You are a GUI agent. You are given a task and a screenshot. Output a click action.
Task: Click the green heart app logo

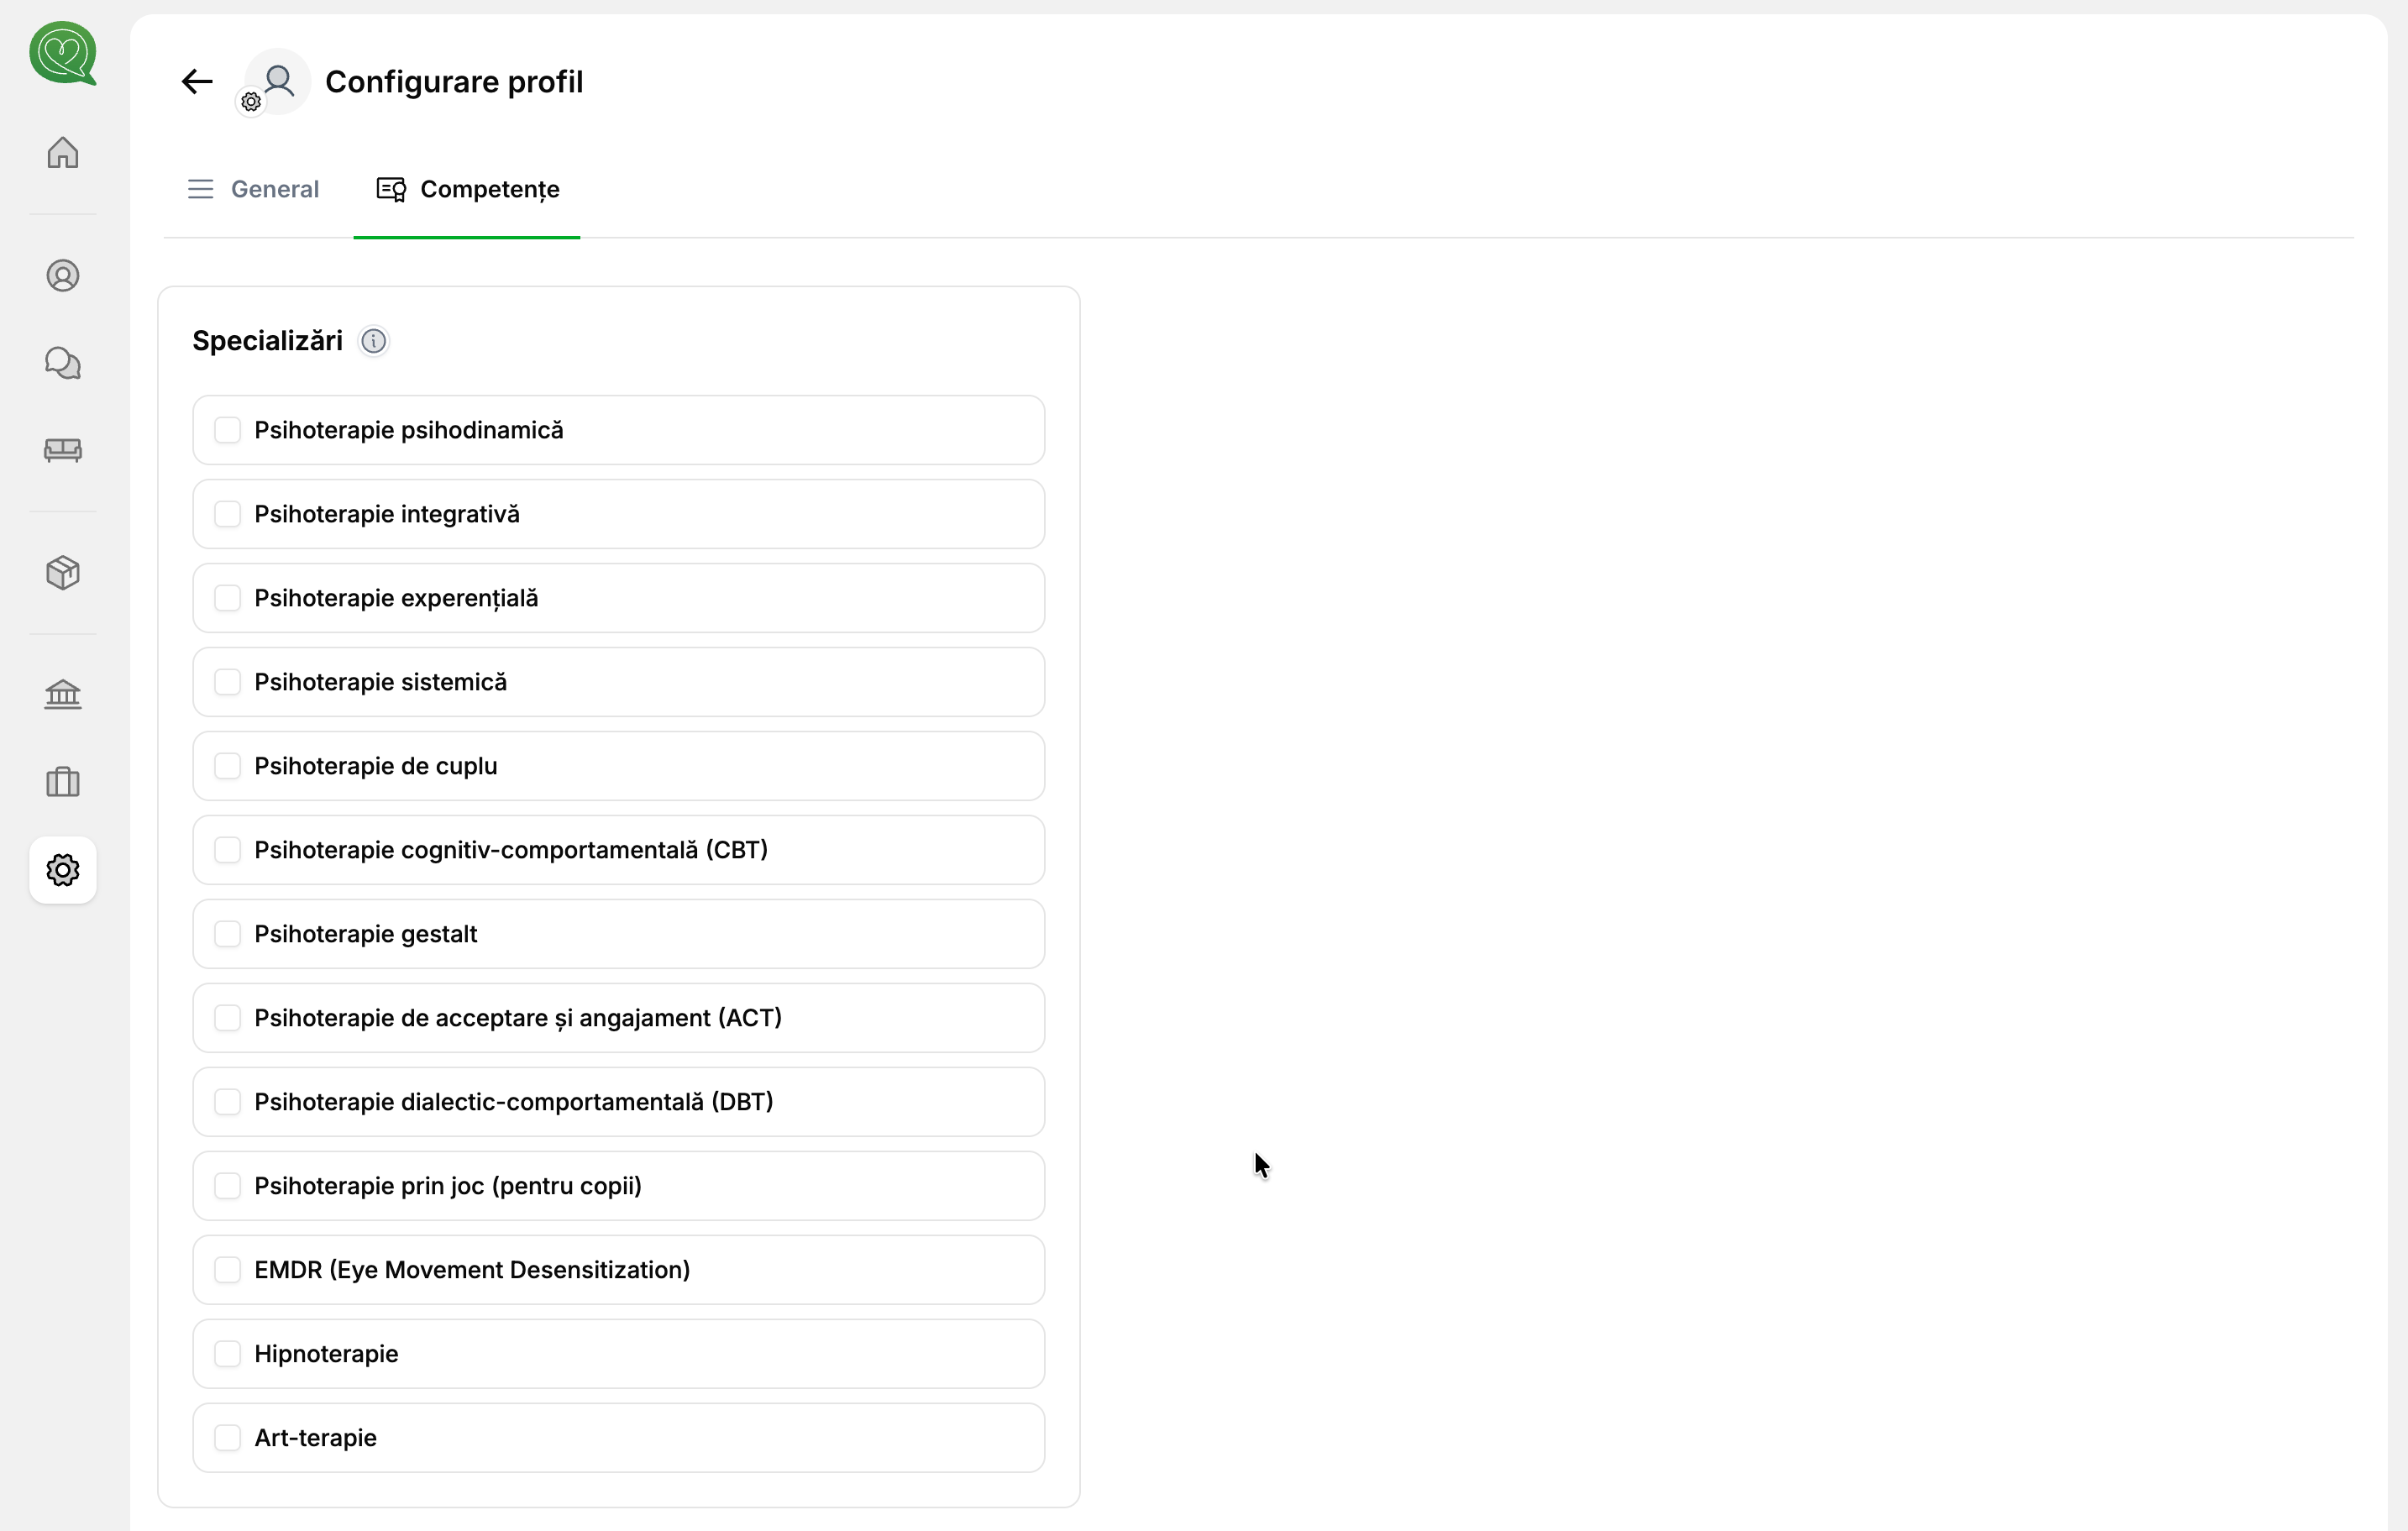click(63, 53)
